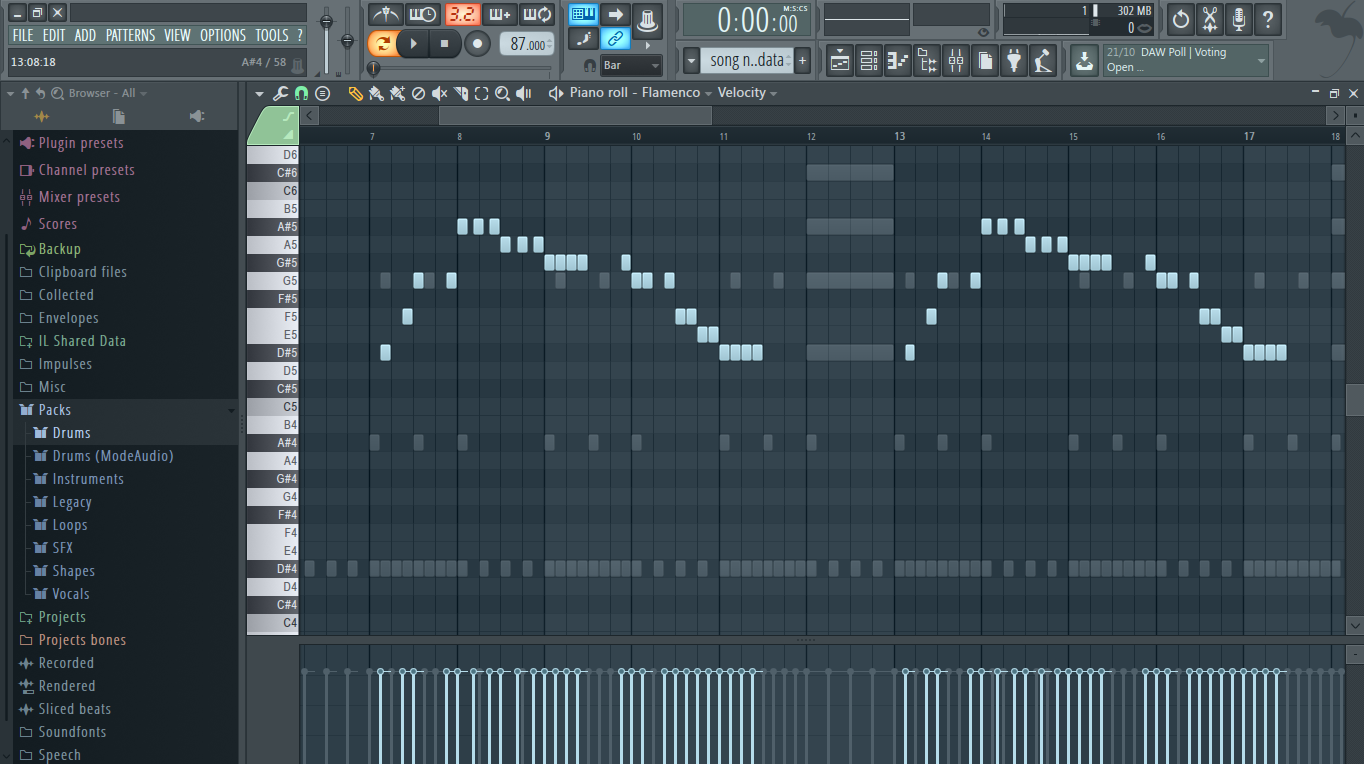Click the song position slider

[x=461, y=68]
